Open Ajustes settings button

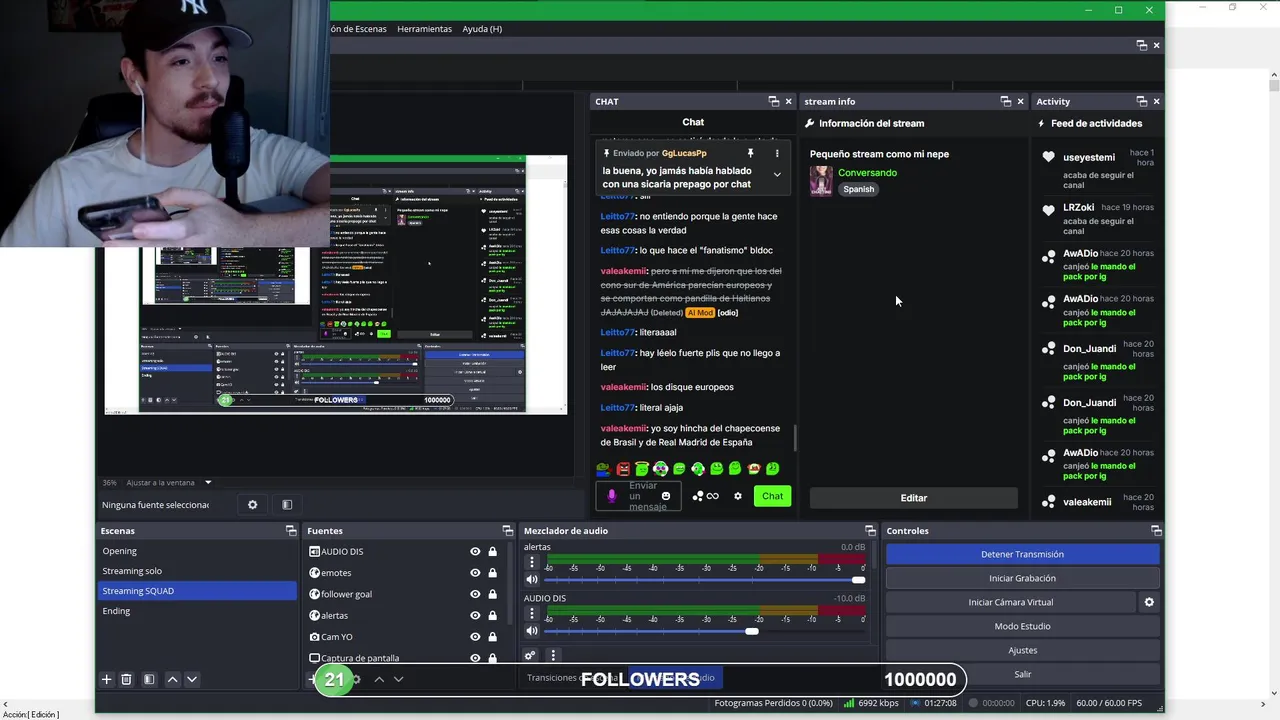coord(1022,650)
